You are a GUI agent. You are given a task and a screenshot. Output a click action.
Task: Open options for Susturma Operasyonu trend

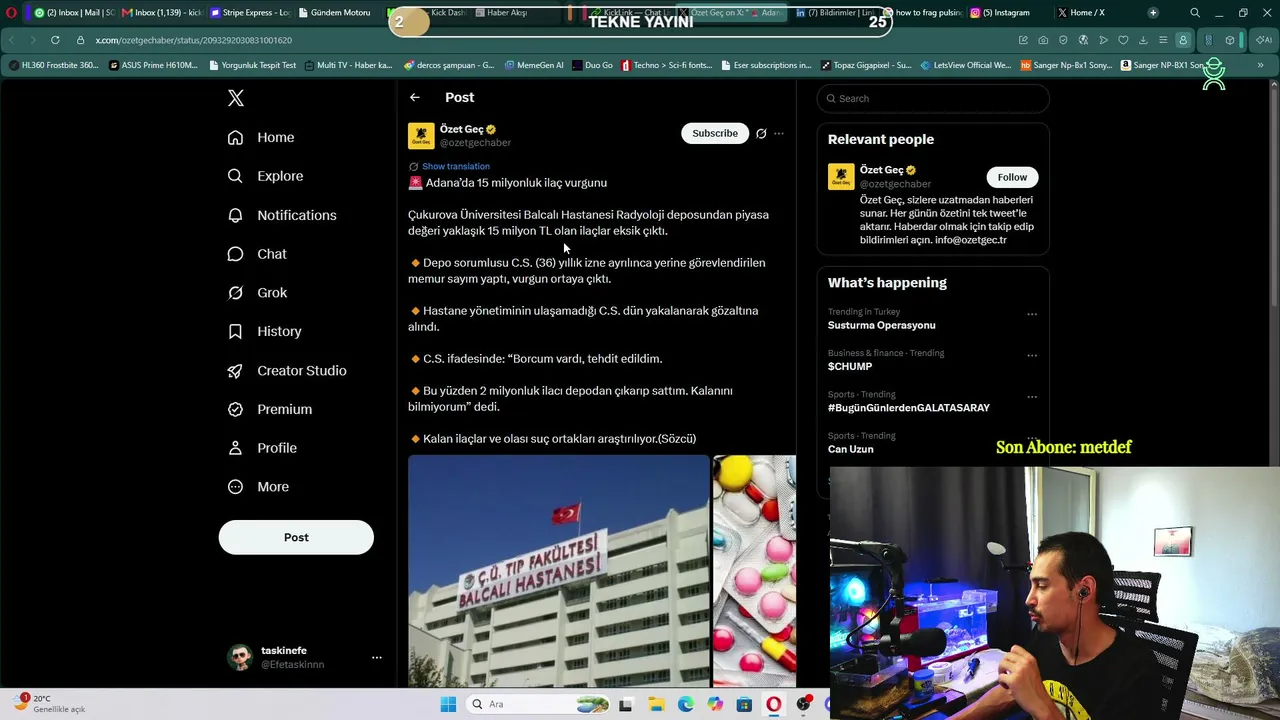(x=1032, y=314)
